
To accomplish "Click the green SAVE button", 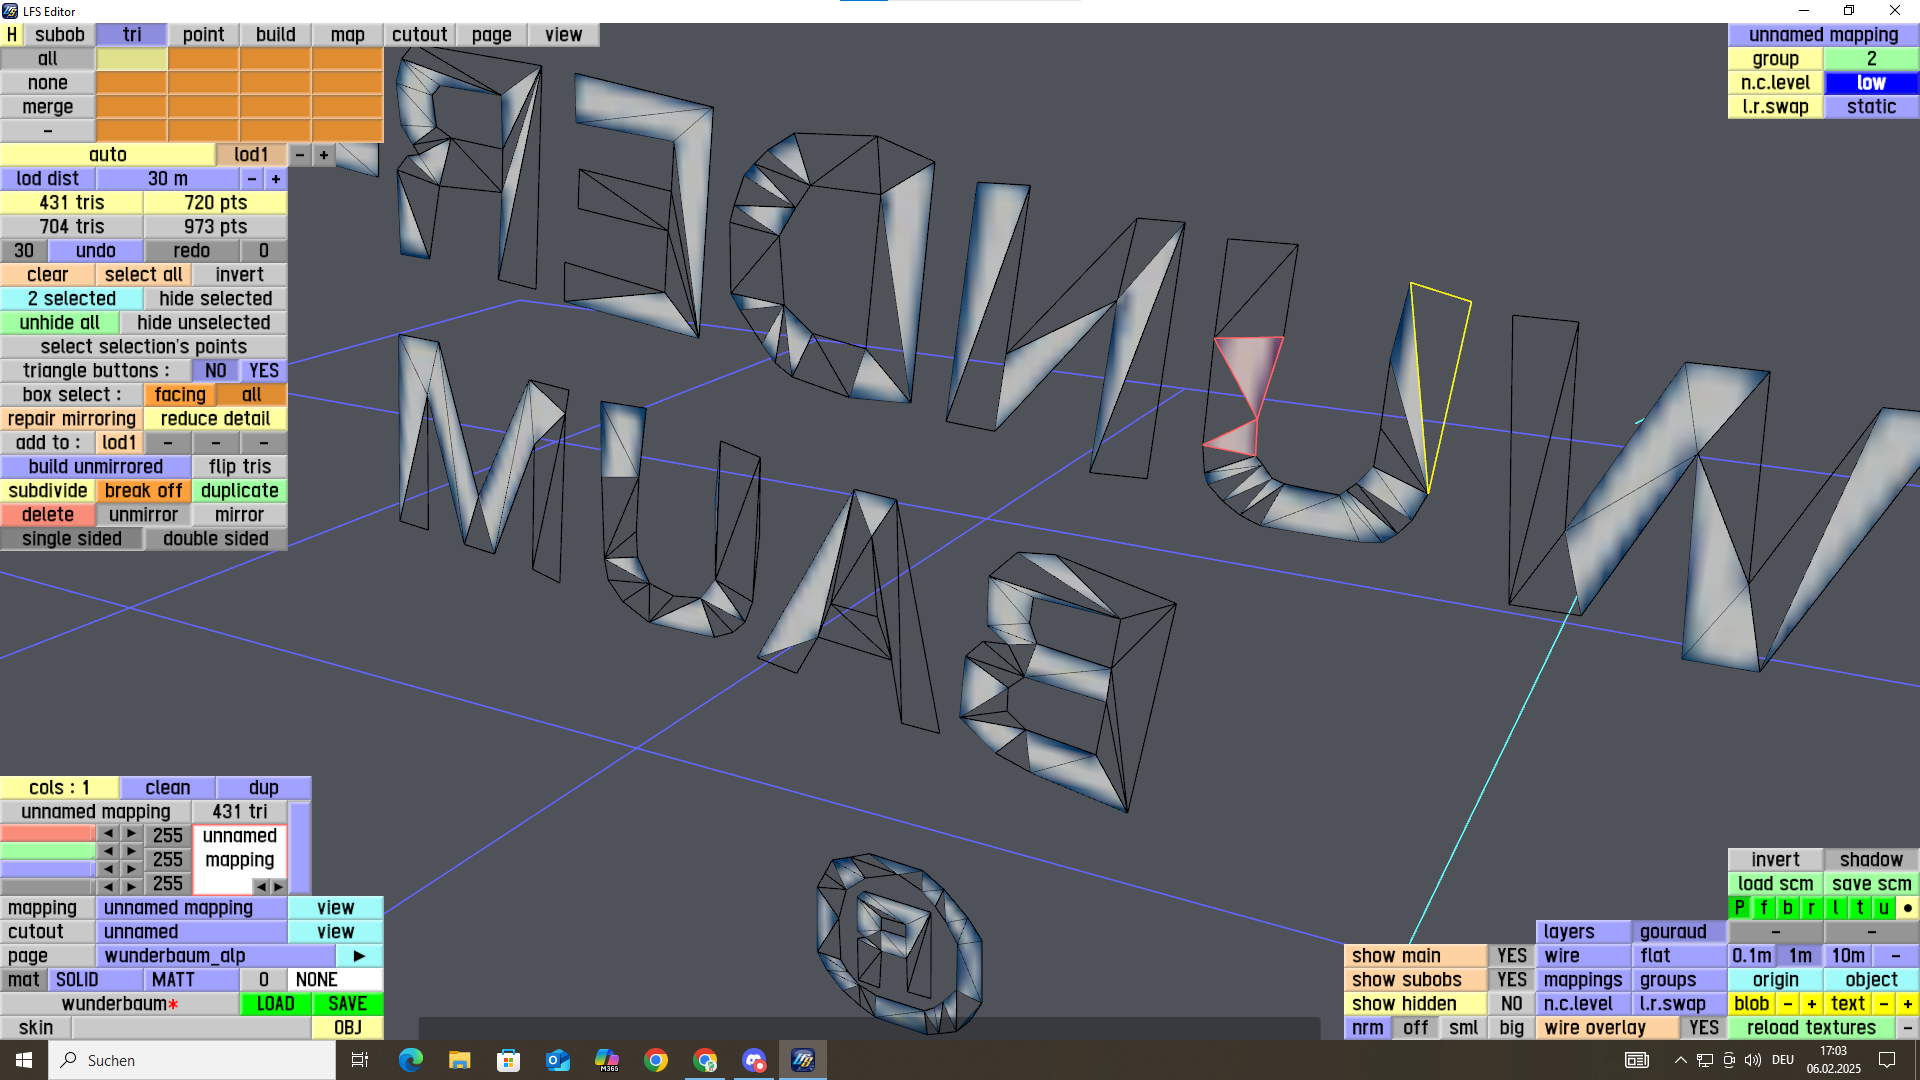I will point(347,1004).
